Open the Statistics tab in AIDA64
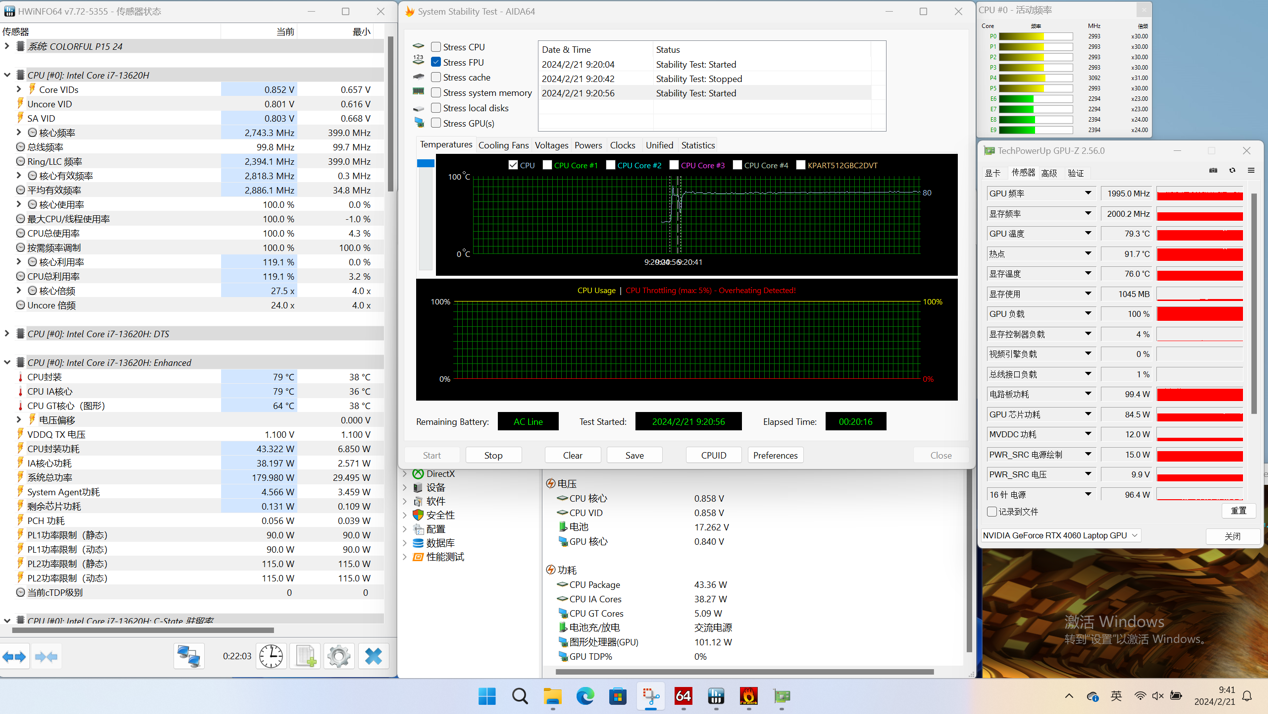1268x714 pixels. coord(698,146)
